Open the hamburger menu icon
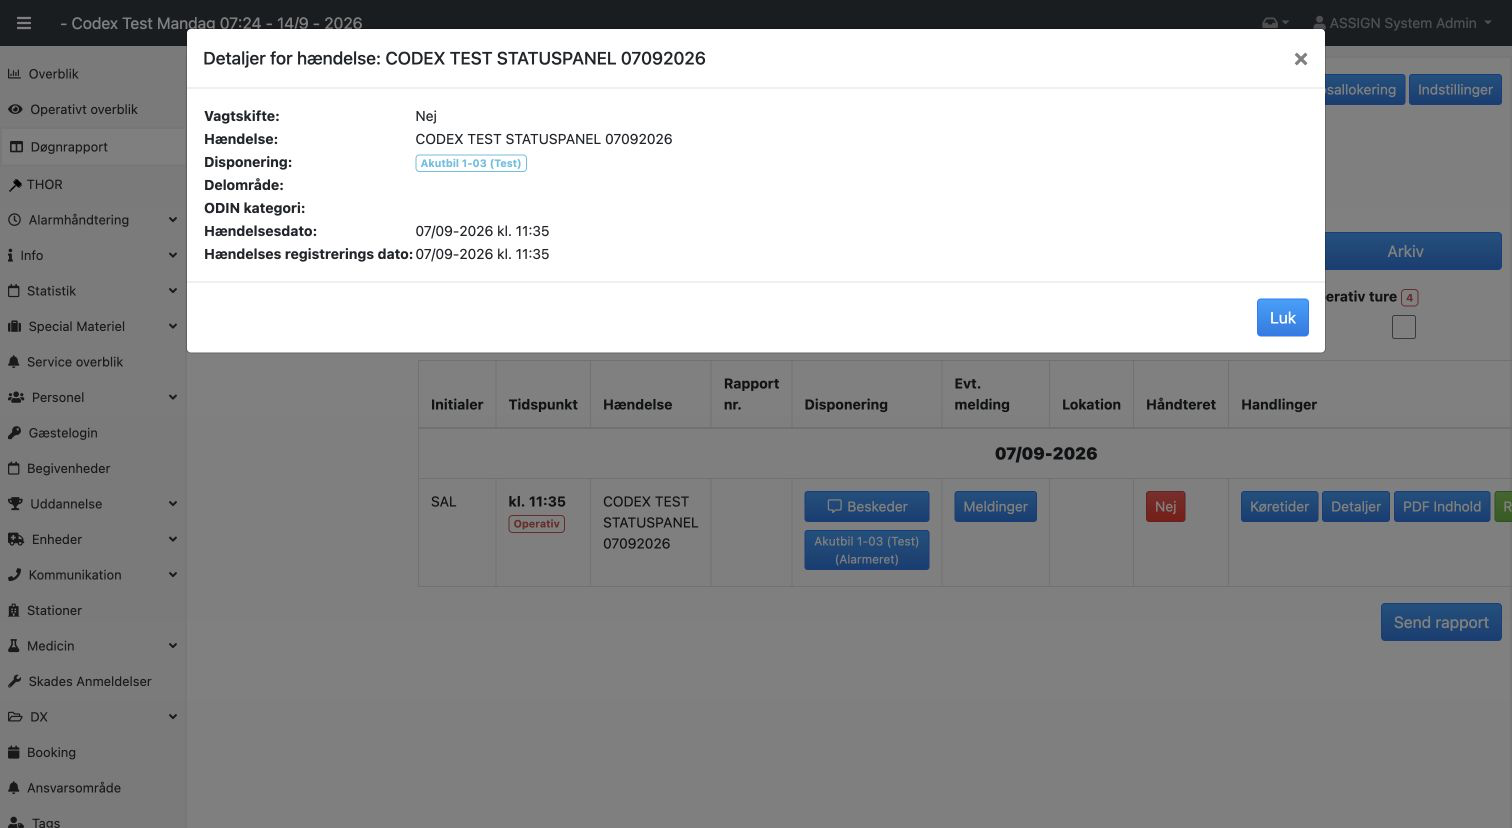 coord(24,23)
